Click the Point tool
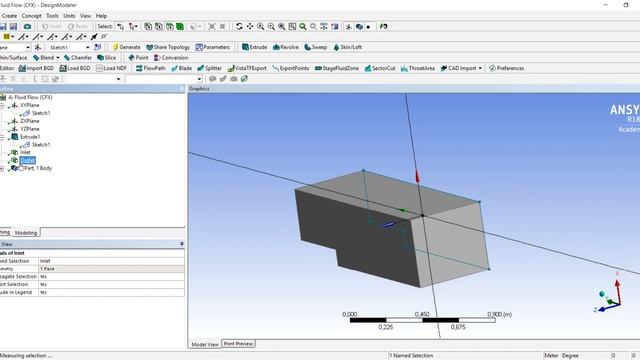Viewport: 640px width, 360px height. [138, 58]
